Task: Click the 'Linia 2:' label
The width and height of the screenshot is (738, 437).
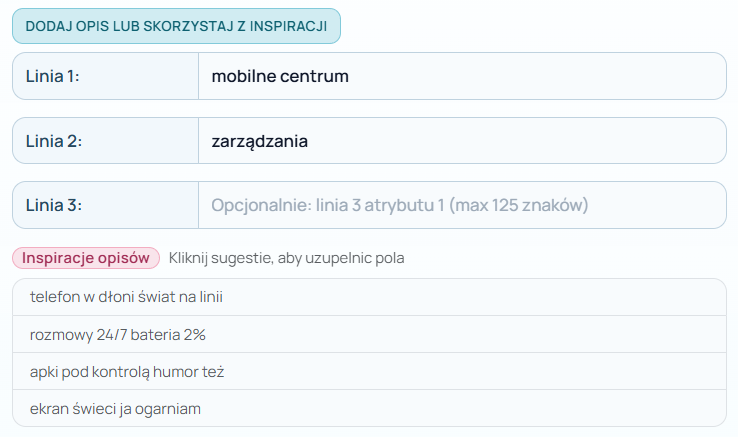Action: coord(53,141)
